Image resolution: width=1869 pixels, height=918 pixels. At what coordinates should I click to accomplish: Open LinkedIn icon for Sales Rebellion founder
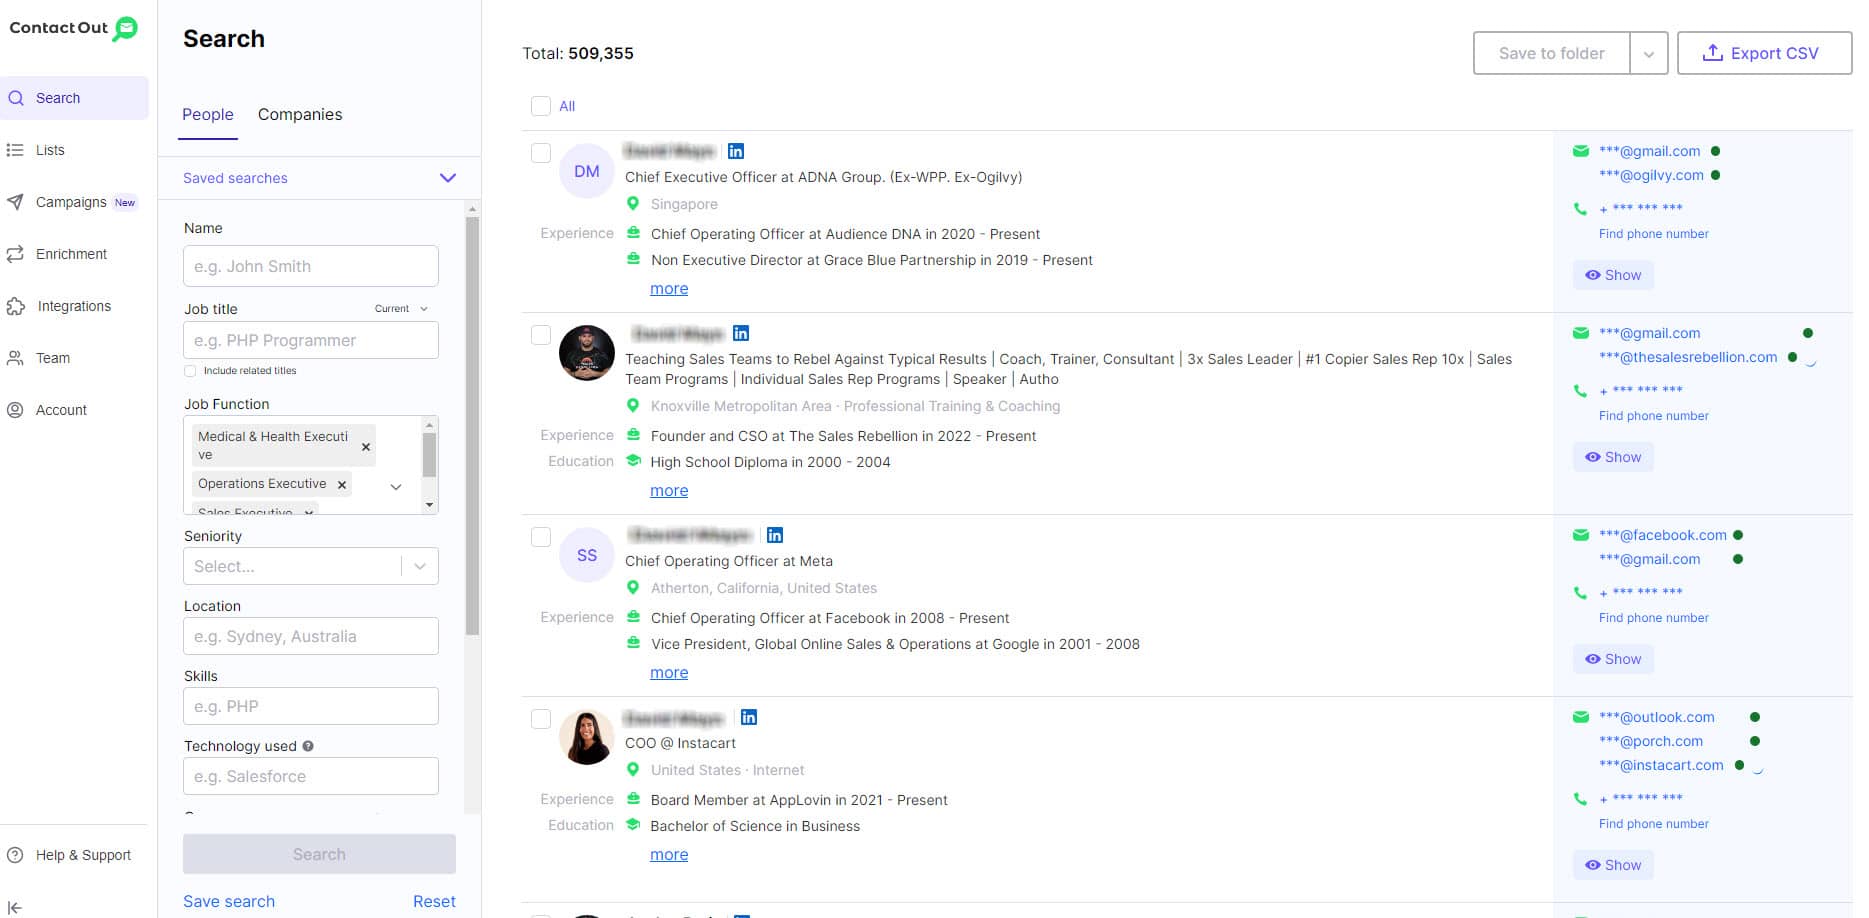[741, 333]
